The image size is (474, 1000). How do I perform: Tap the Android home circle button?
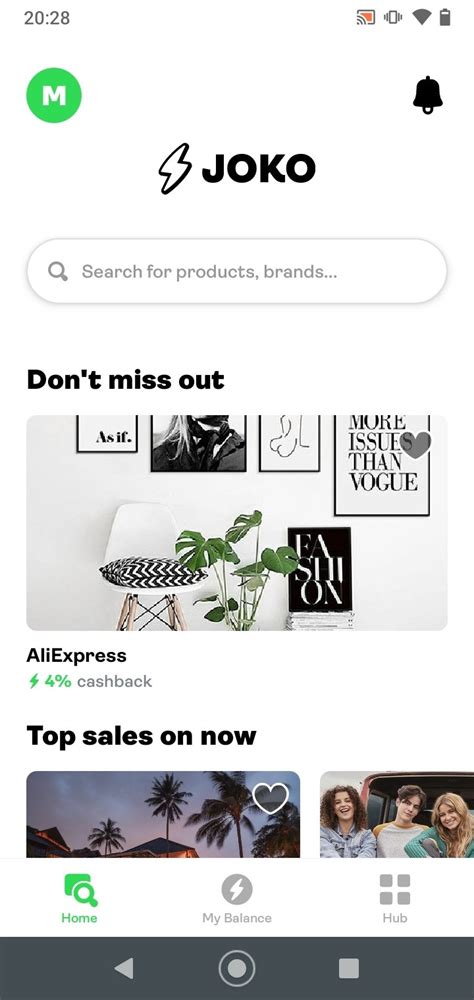coord(237,969)
